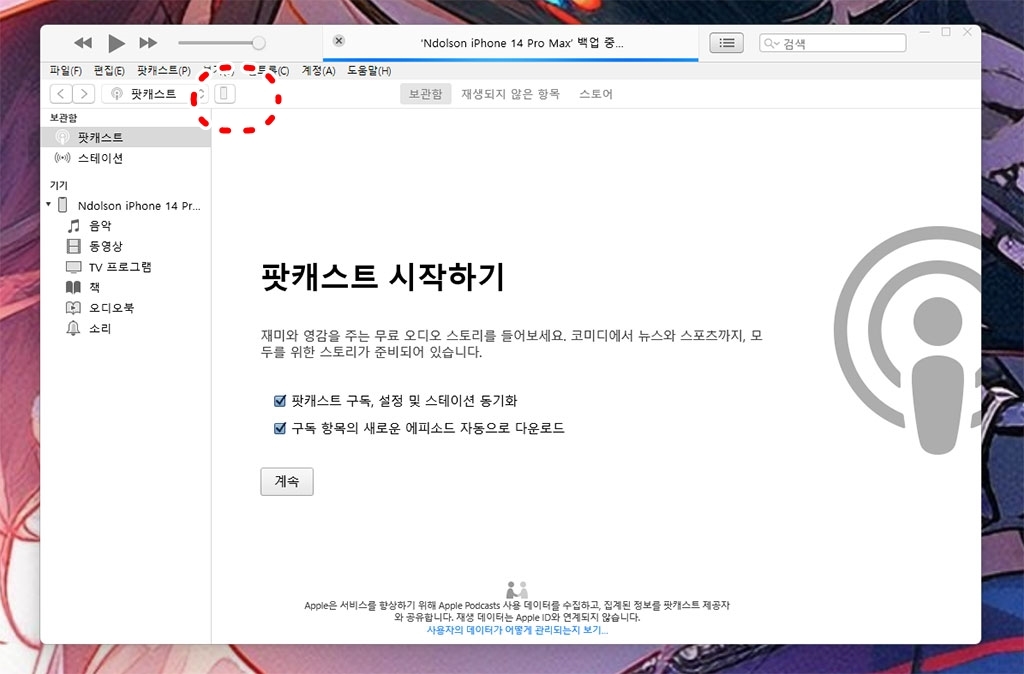Screen dimensions: 1024x674
Task: Open 동영상 under the device
Action: (106, 246)
